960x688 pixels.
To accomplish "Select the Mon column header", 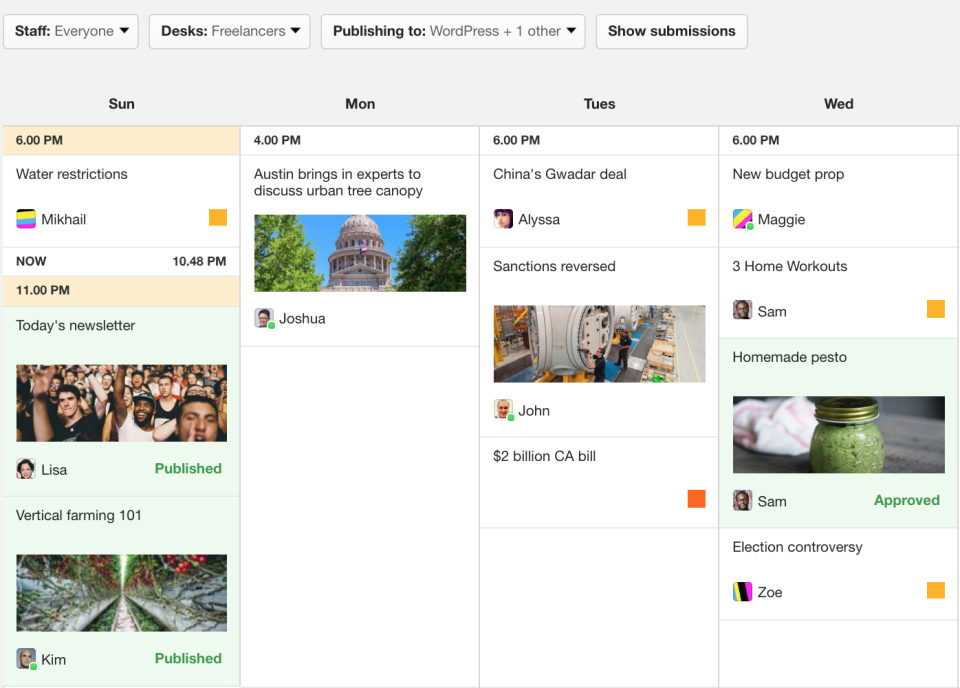I will pos(360,103).
